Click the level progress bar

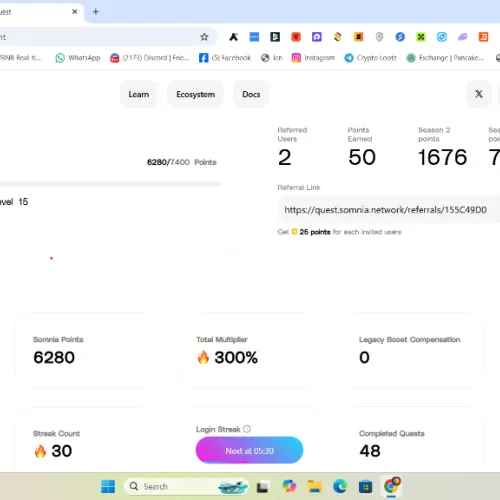click(x=110, y=184)
